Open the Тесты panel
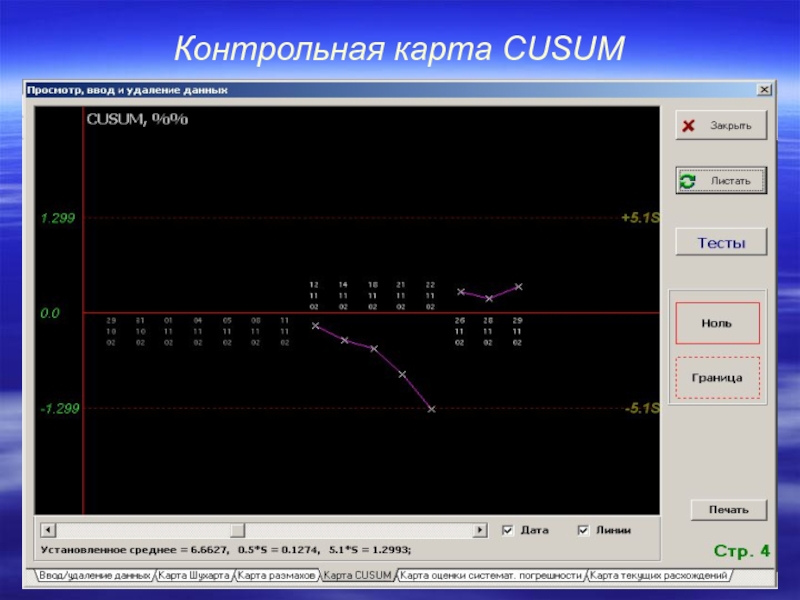800x600 pixels. click(720, 242)
